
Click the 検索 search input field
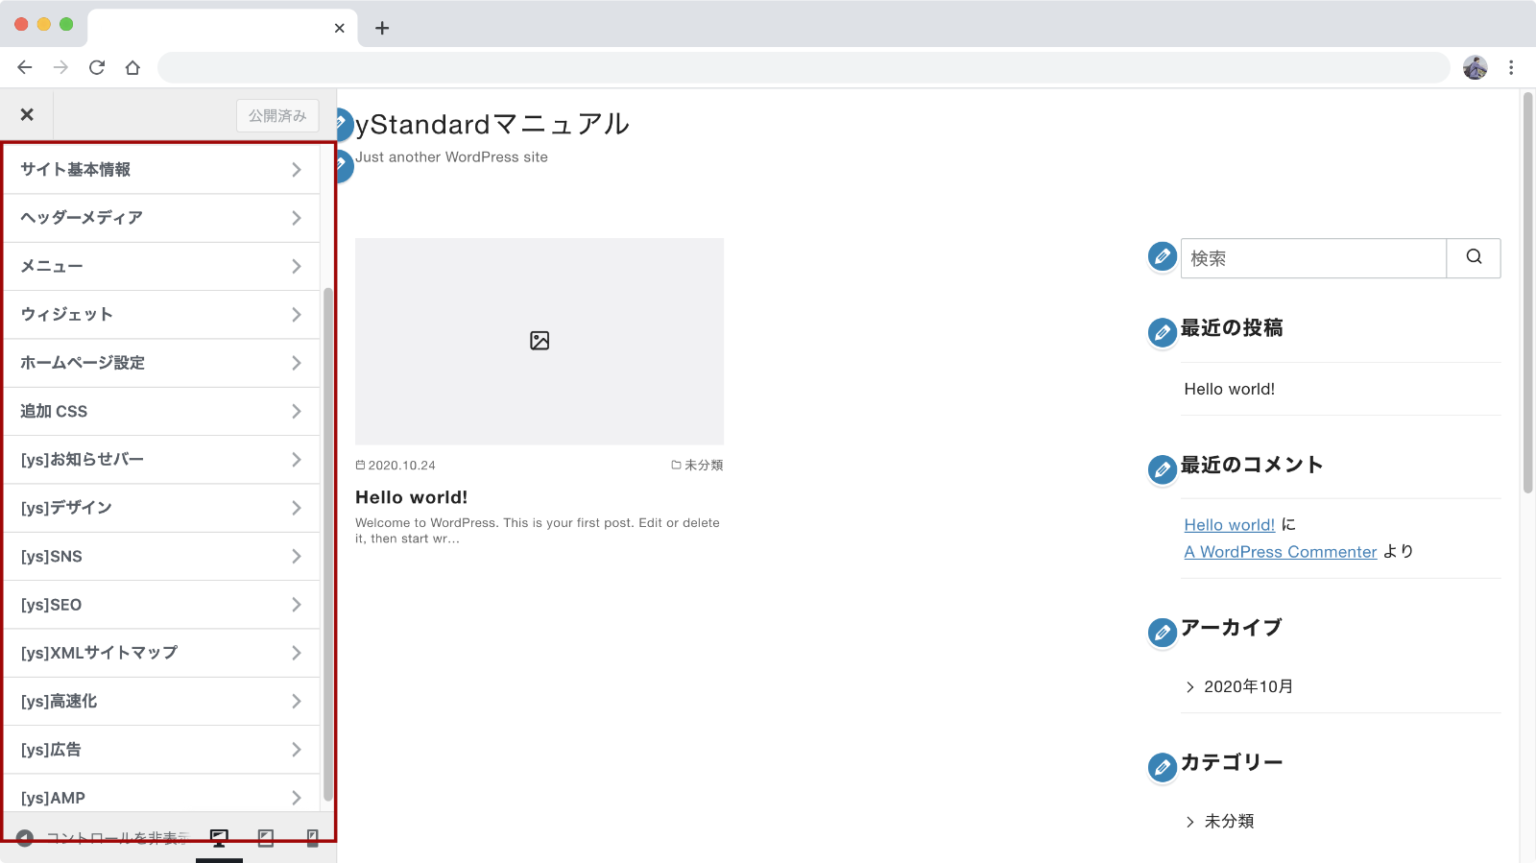(x=1312, y=258)
